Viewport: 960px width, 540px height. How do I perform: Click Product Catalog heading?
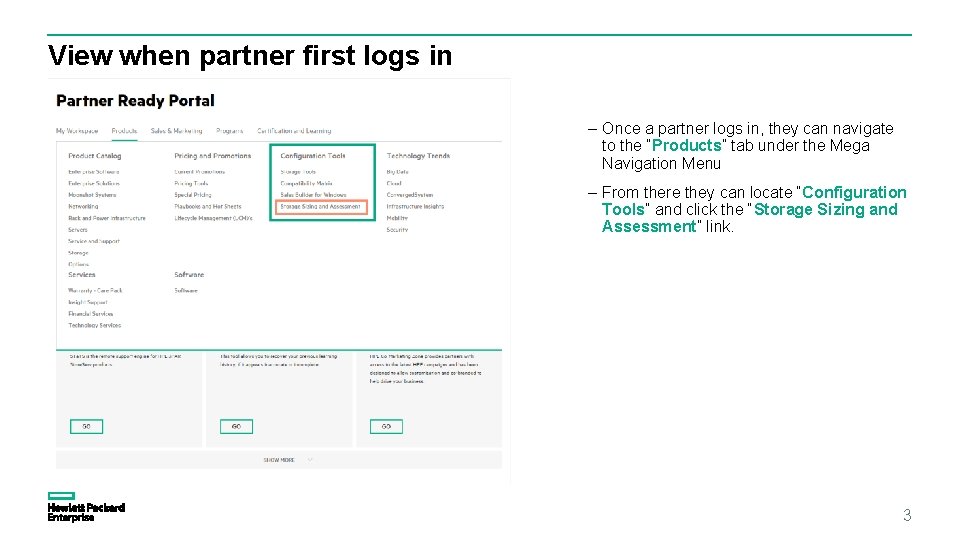(94, 156)
